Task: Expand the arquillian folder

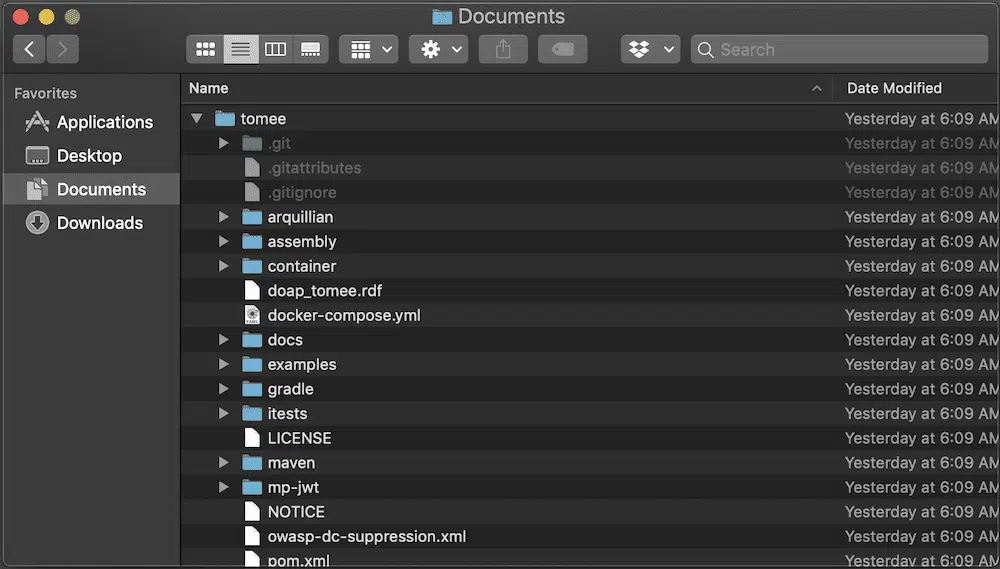Action: pyautogui.click(x=224, y=217)
